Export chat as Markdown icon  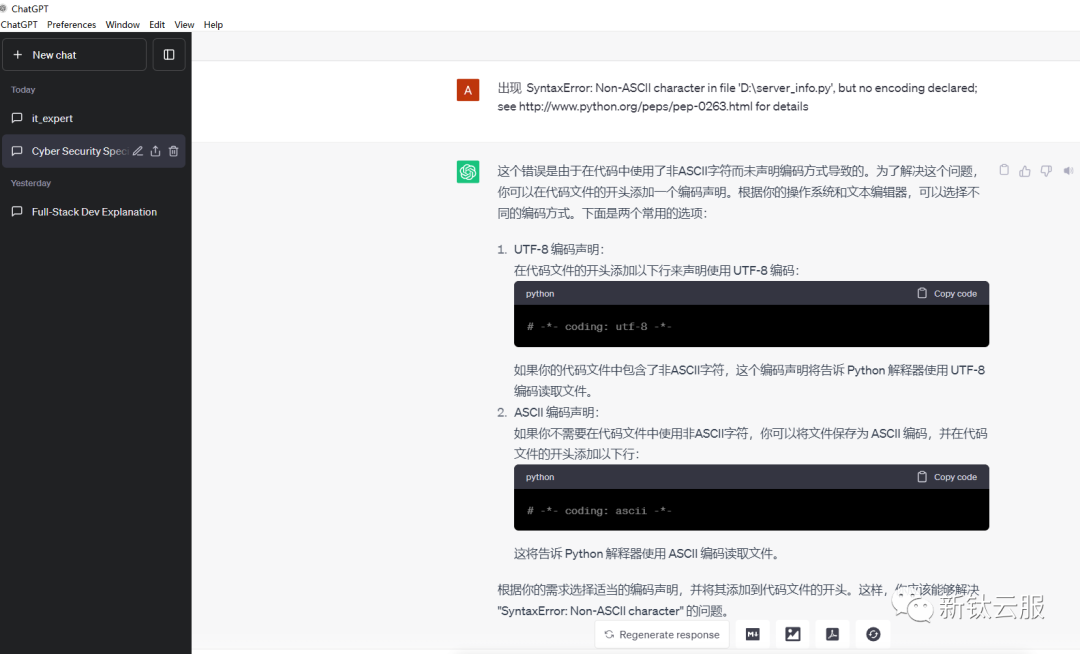coord(753,635)
